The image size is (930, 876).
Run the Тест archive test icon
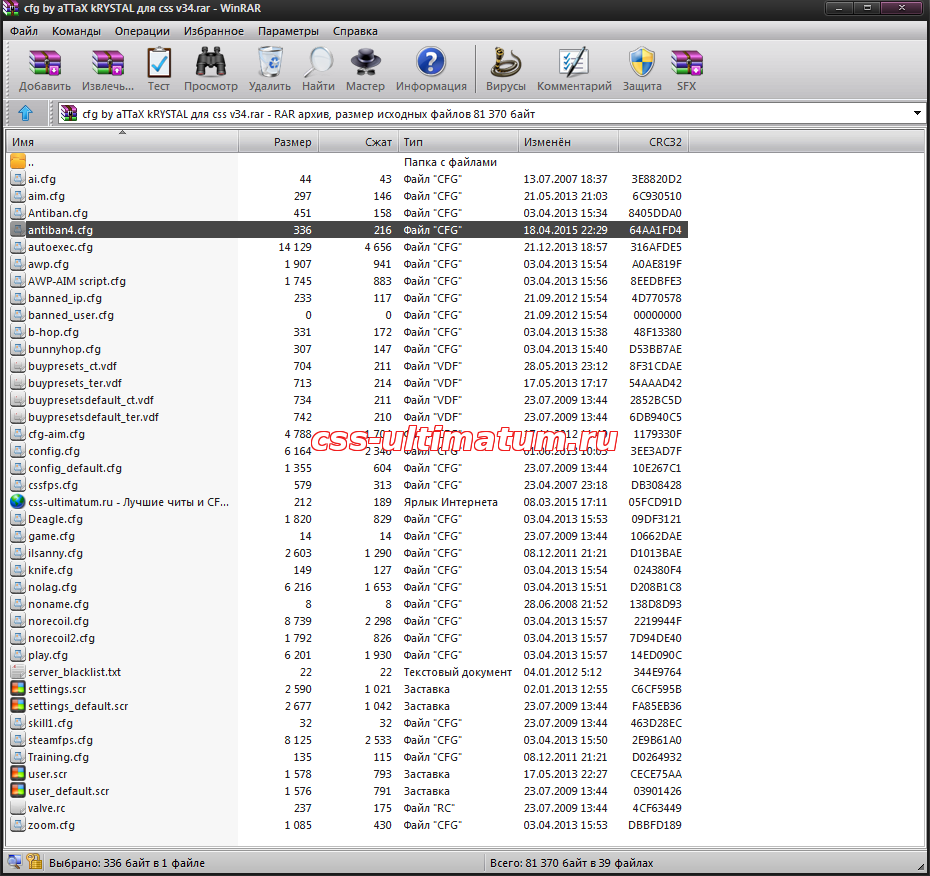158,62
